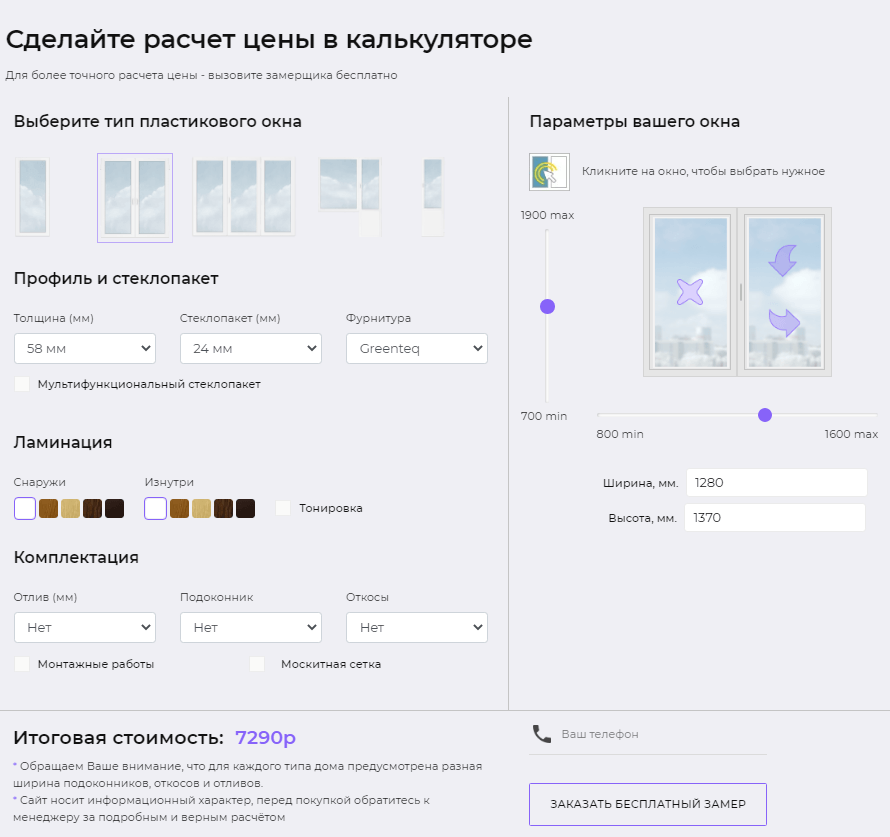The height and width of the screenshot is (837, 890).
Task: Click the Мультифункциональный стеклопакет label
Action: click(x=149, y=384)
